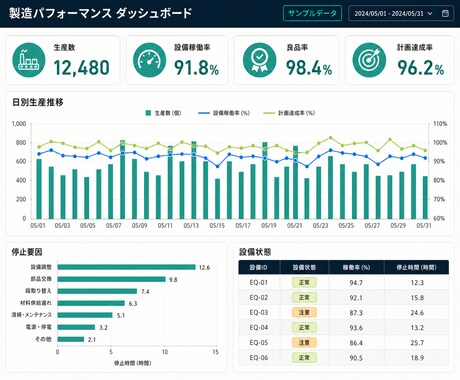The width and height of the screenshot is (460, 380).
Task: Click the サンプルデータ button
Action: click(x=312, y=13)
